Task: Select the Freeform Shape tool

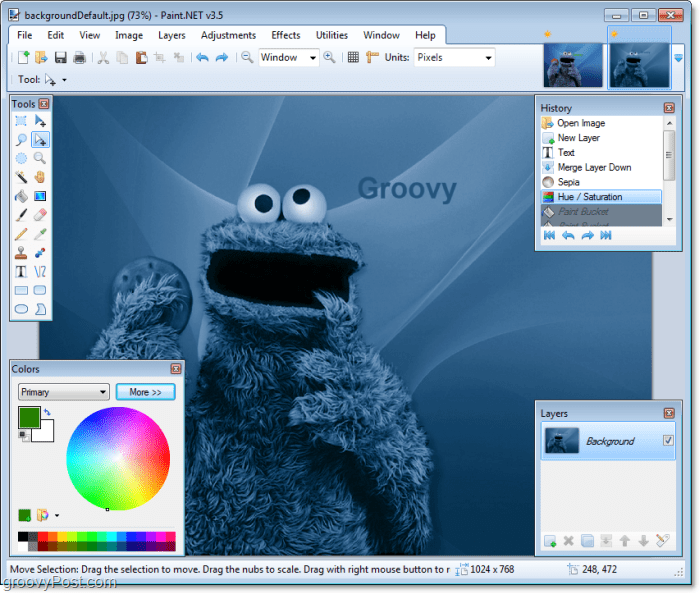Action: tap(40, 309)
